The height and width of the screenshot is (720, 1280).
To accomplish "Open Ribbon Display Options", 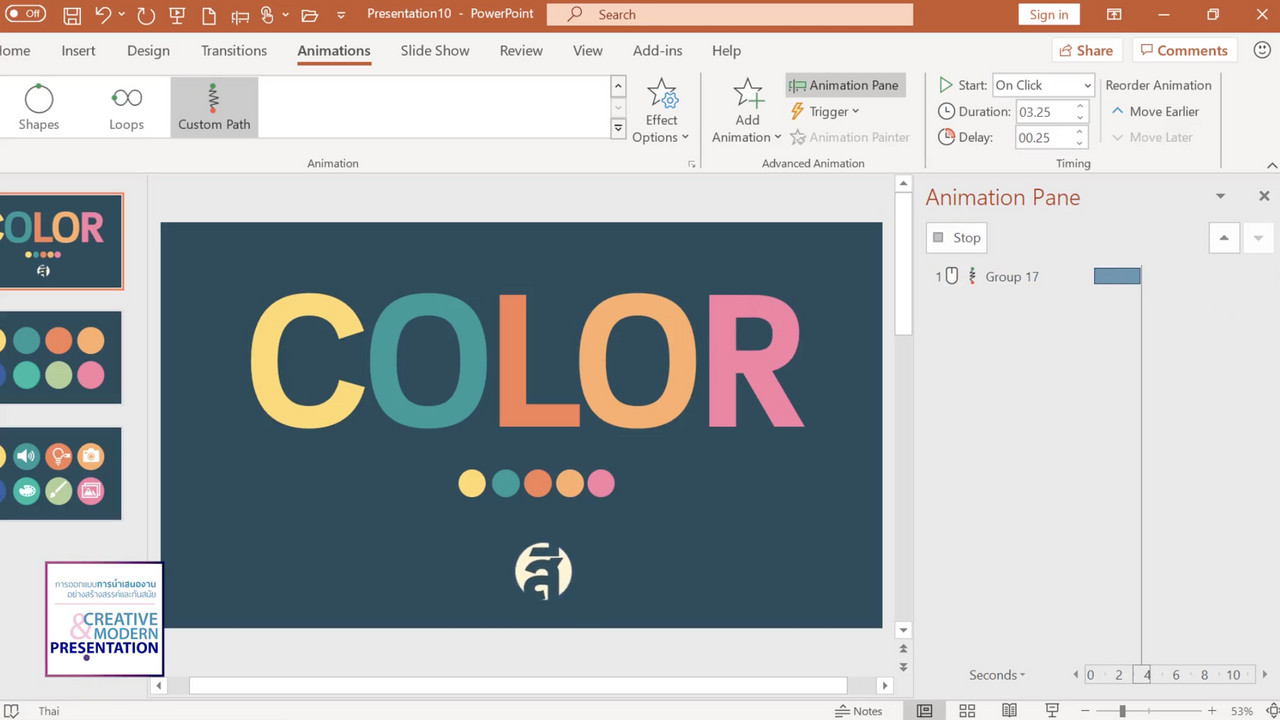I will 1115,14.
